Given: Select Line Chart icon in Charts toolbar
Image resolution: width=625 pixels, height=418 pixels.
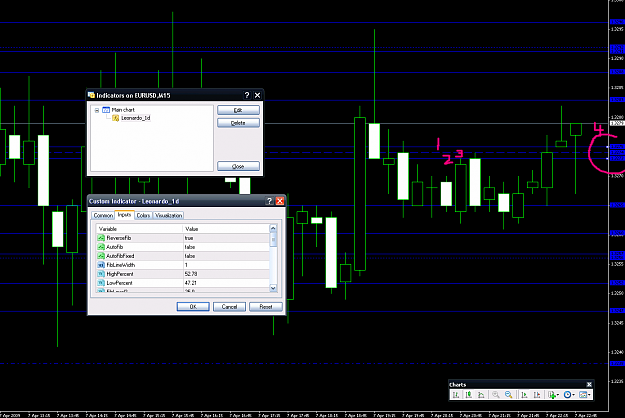Looking at the screenshot, I should click(481, 394).
